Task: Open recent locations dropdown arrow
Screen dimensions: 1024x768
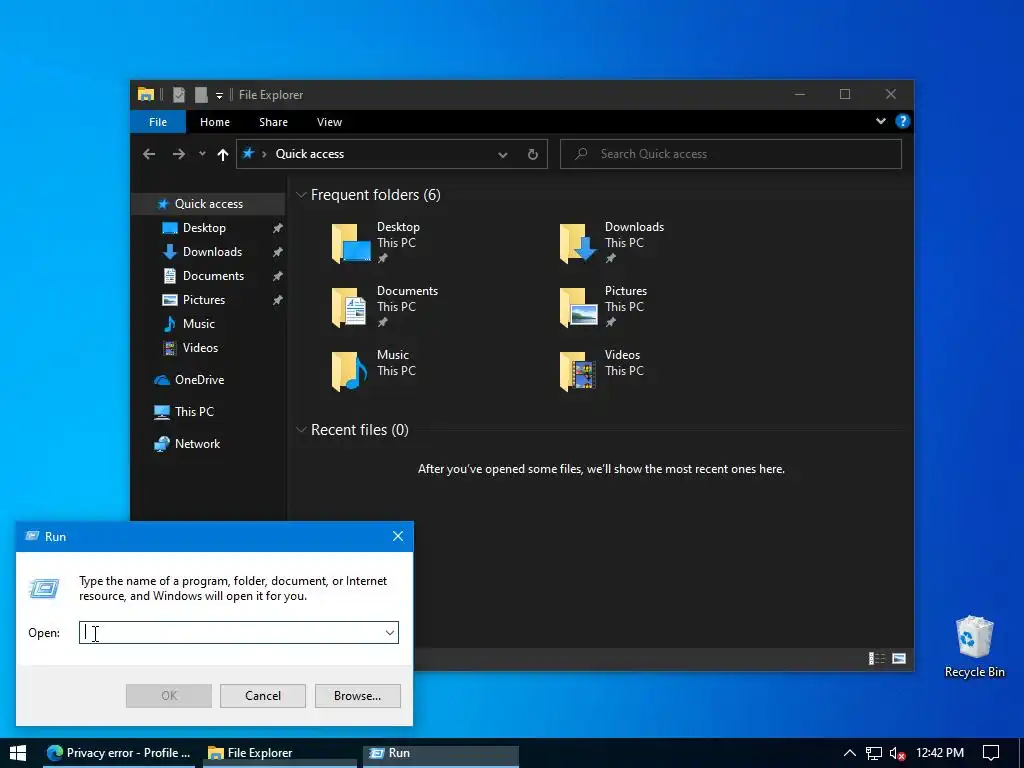Action: 202,154
